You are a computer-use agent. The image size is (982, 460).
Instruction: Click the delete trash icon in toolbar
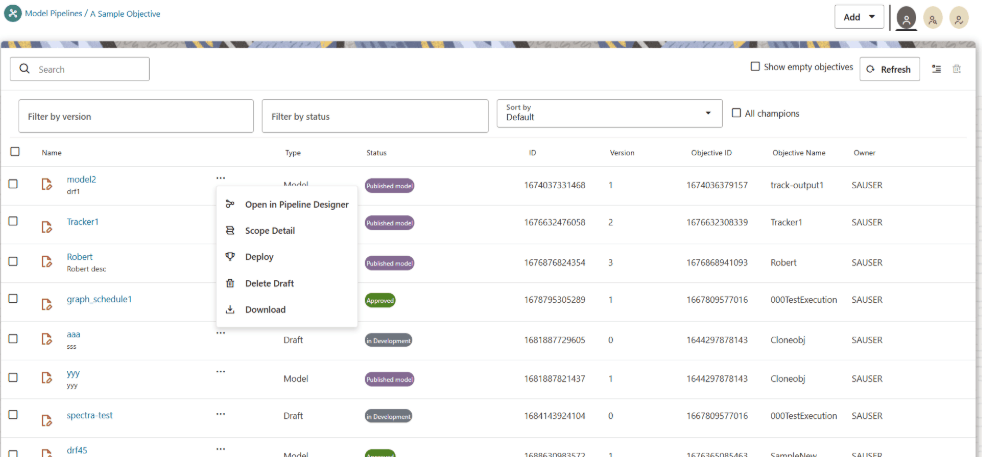[x=957, y=69]
